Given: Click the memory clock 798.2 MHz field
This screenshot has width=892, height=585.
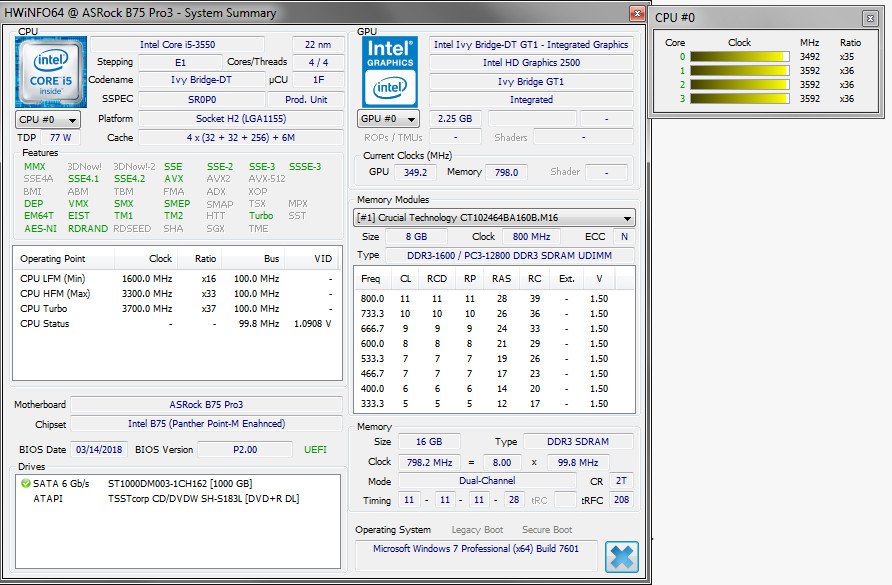Looking at the screenshot, I should [x=429, y=463].
